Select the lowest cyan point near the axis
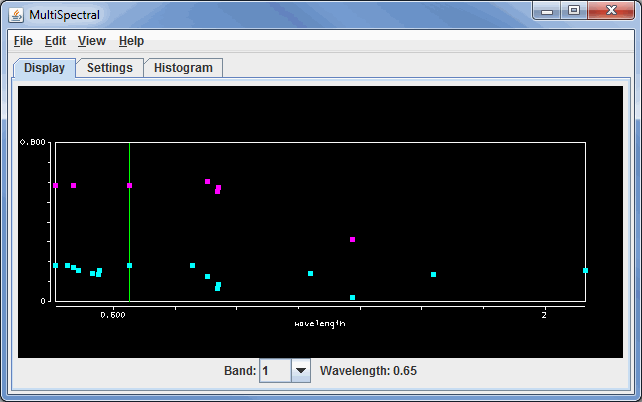Screen dimensions: 642x402 tap(353, 297)
